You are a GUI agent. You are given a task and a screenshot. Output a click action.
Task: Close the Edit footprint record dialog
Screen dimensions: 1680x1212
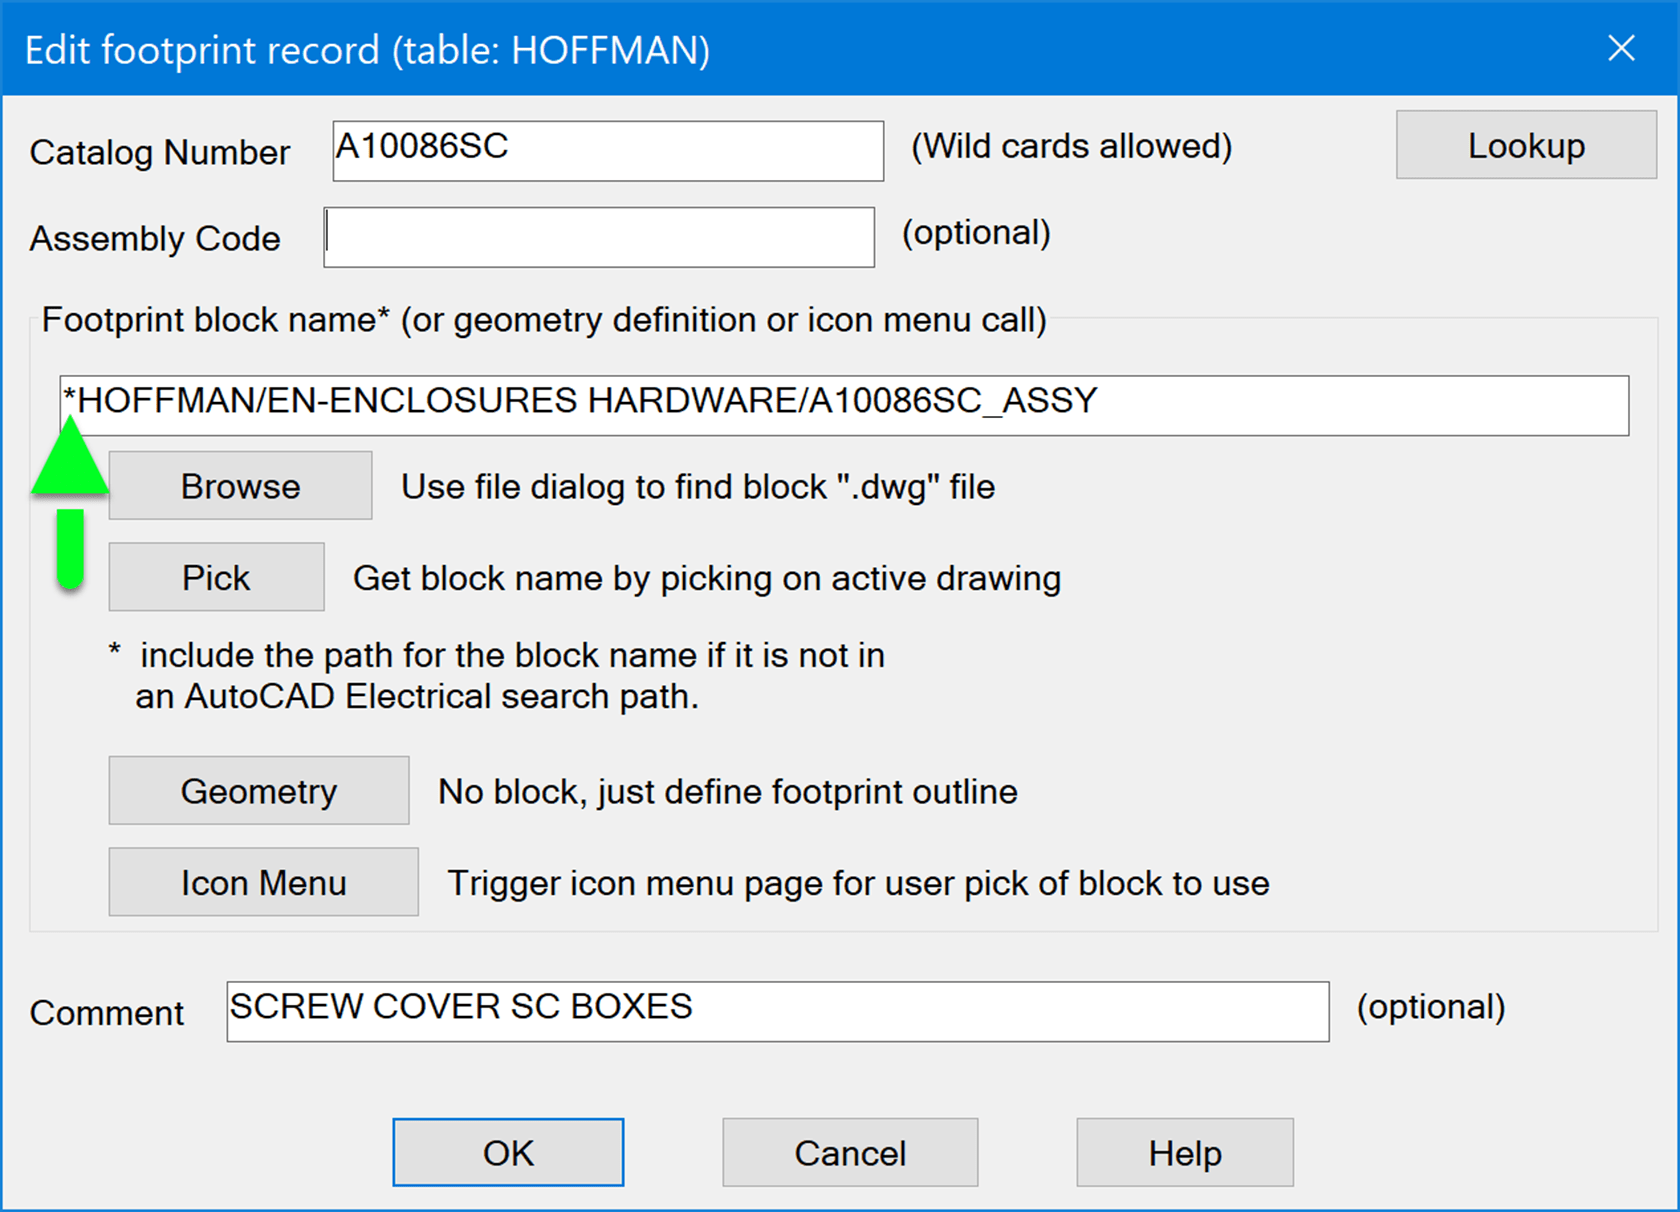[1621, 48]
